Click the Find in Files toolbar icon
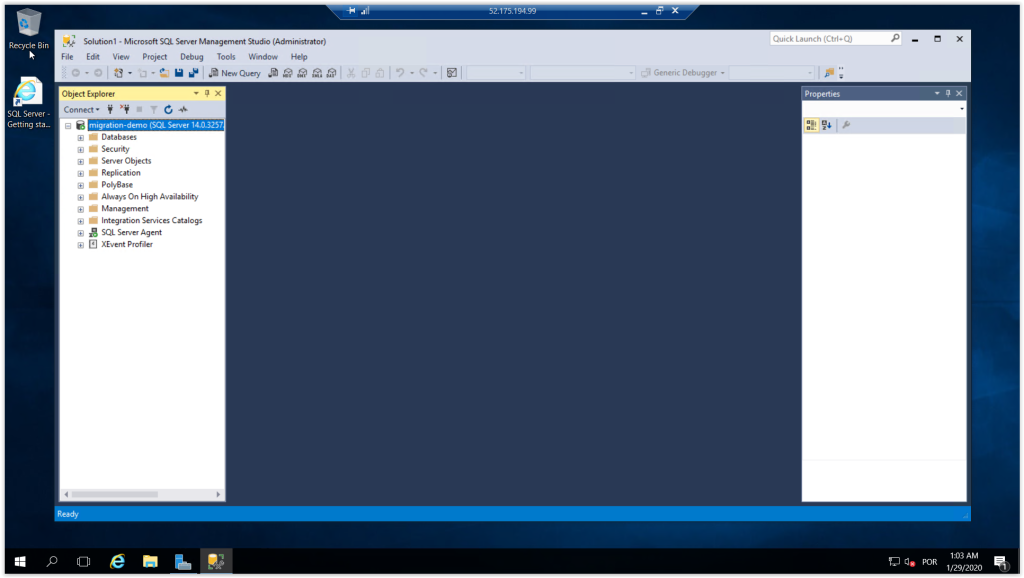The width and height of the screenshot is (1024, 578). [829, 73]
